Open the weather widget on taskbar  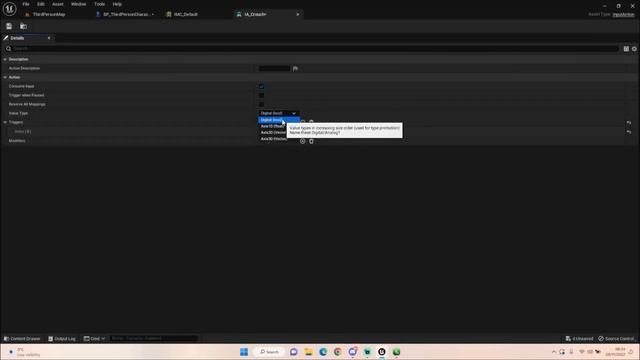[24, 352]
